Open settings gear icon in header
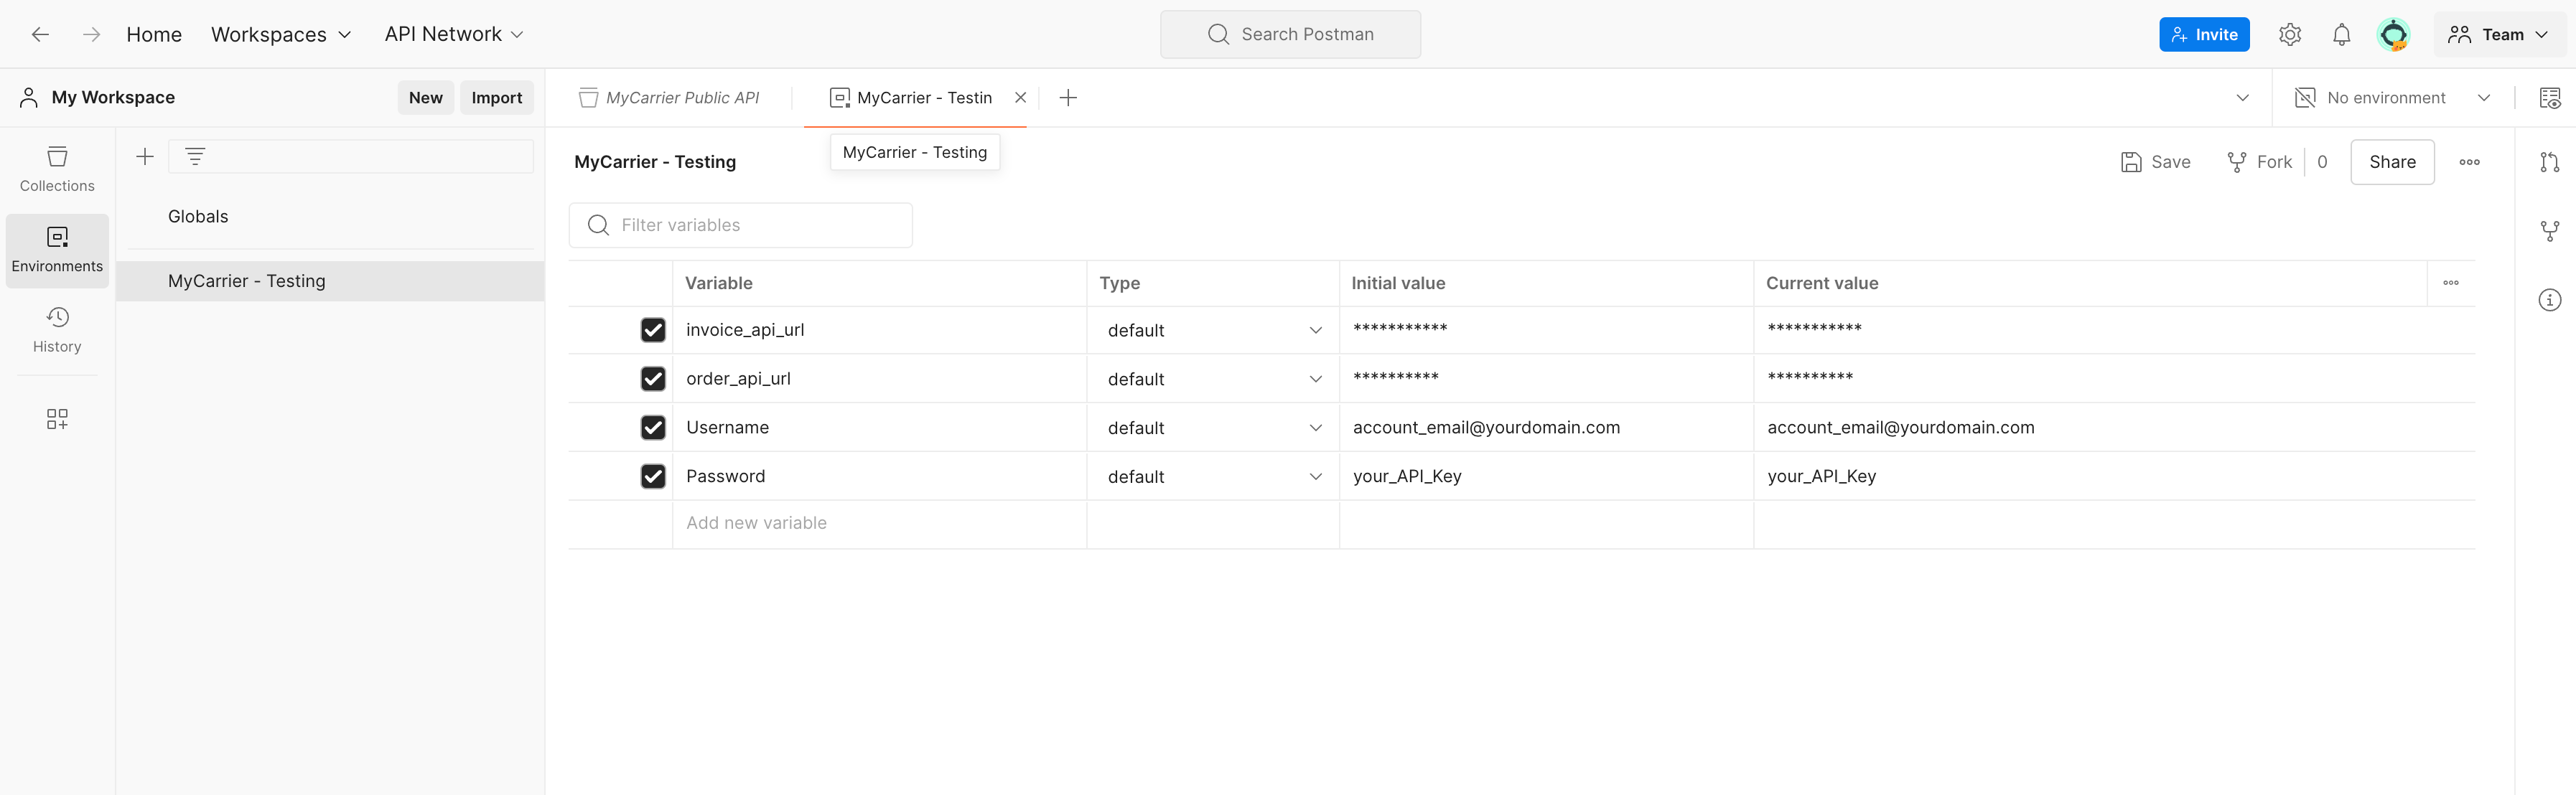The image size is (2576, 795). click(2289, 35)
